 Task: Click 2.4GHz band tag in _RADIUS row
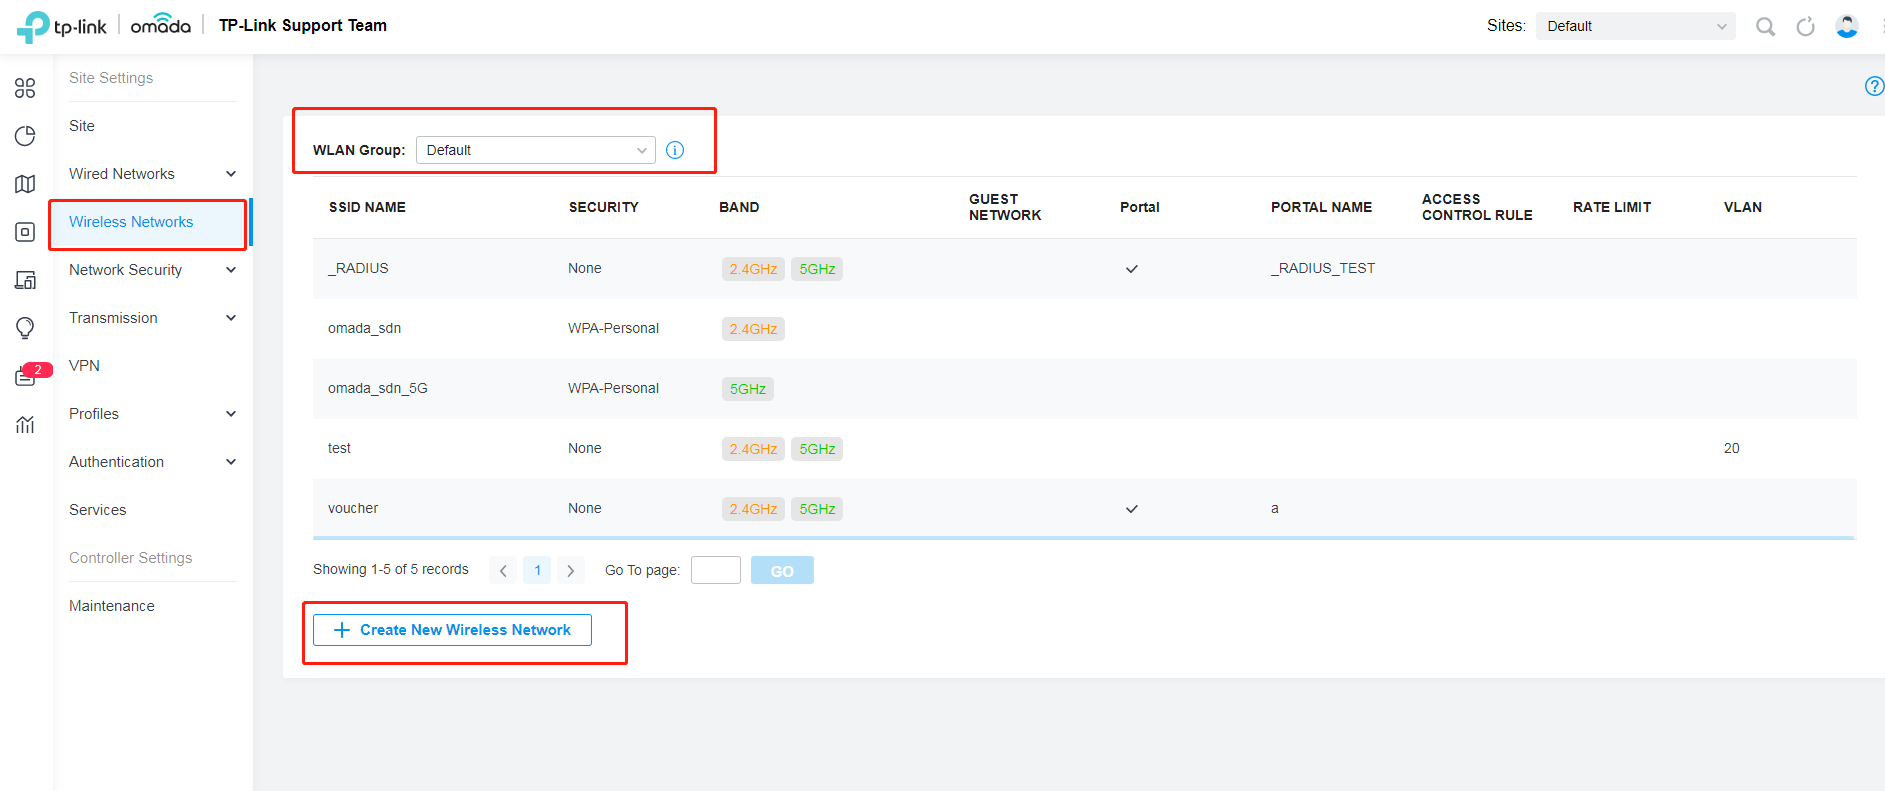[x=753, y=269]
